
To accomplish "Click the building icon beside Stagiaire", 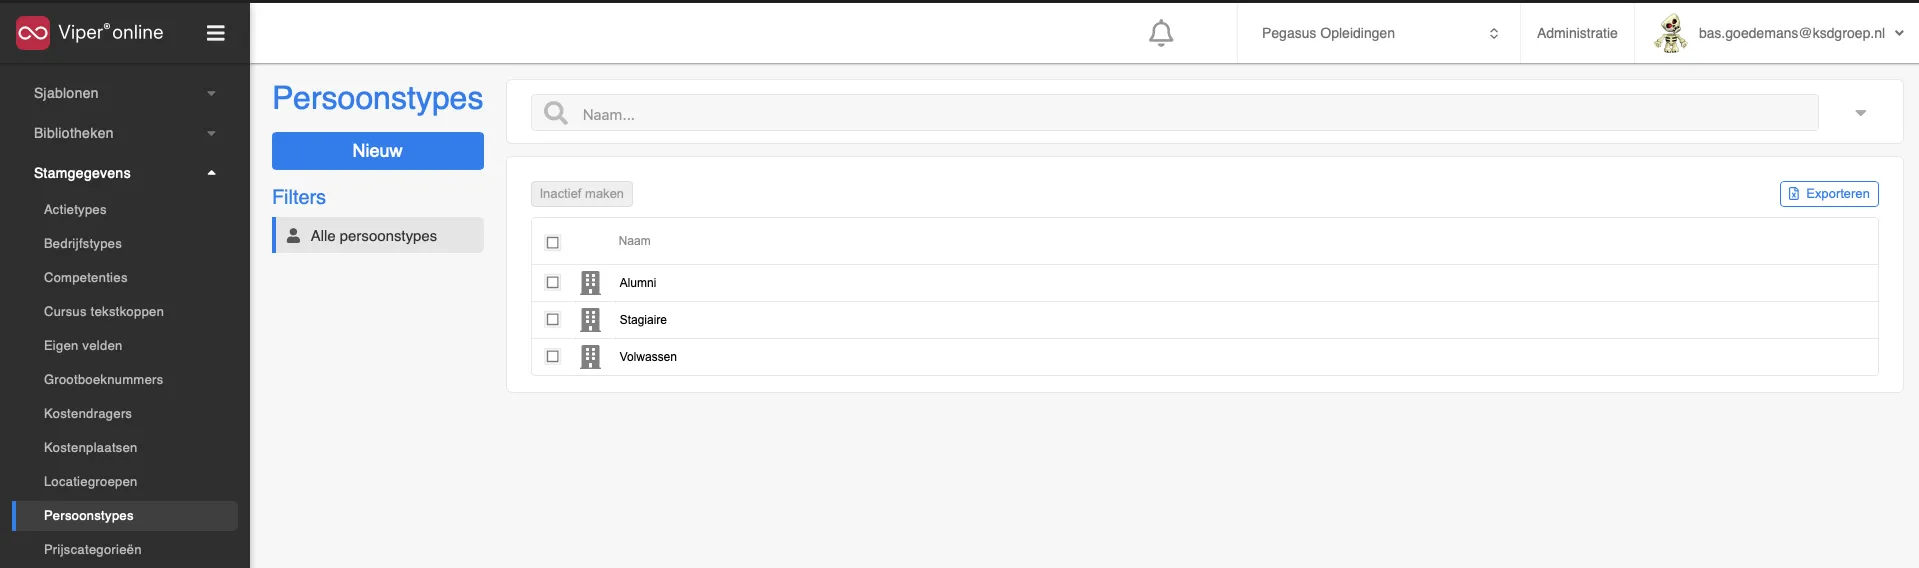I will [590, 320].
